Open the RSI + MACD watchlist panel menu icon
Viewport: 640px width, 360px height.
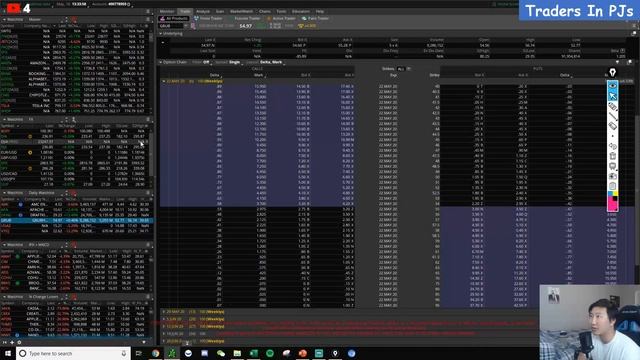(x=148, y=244)
